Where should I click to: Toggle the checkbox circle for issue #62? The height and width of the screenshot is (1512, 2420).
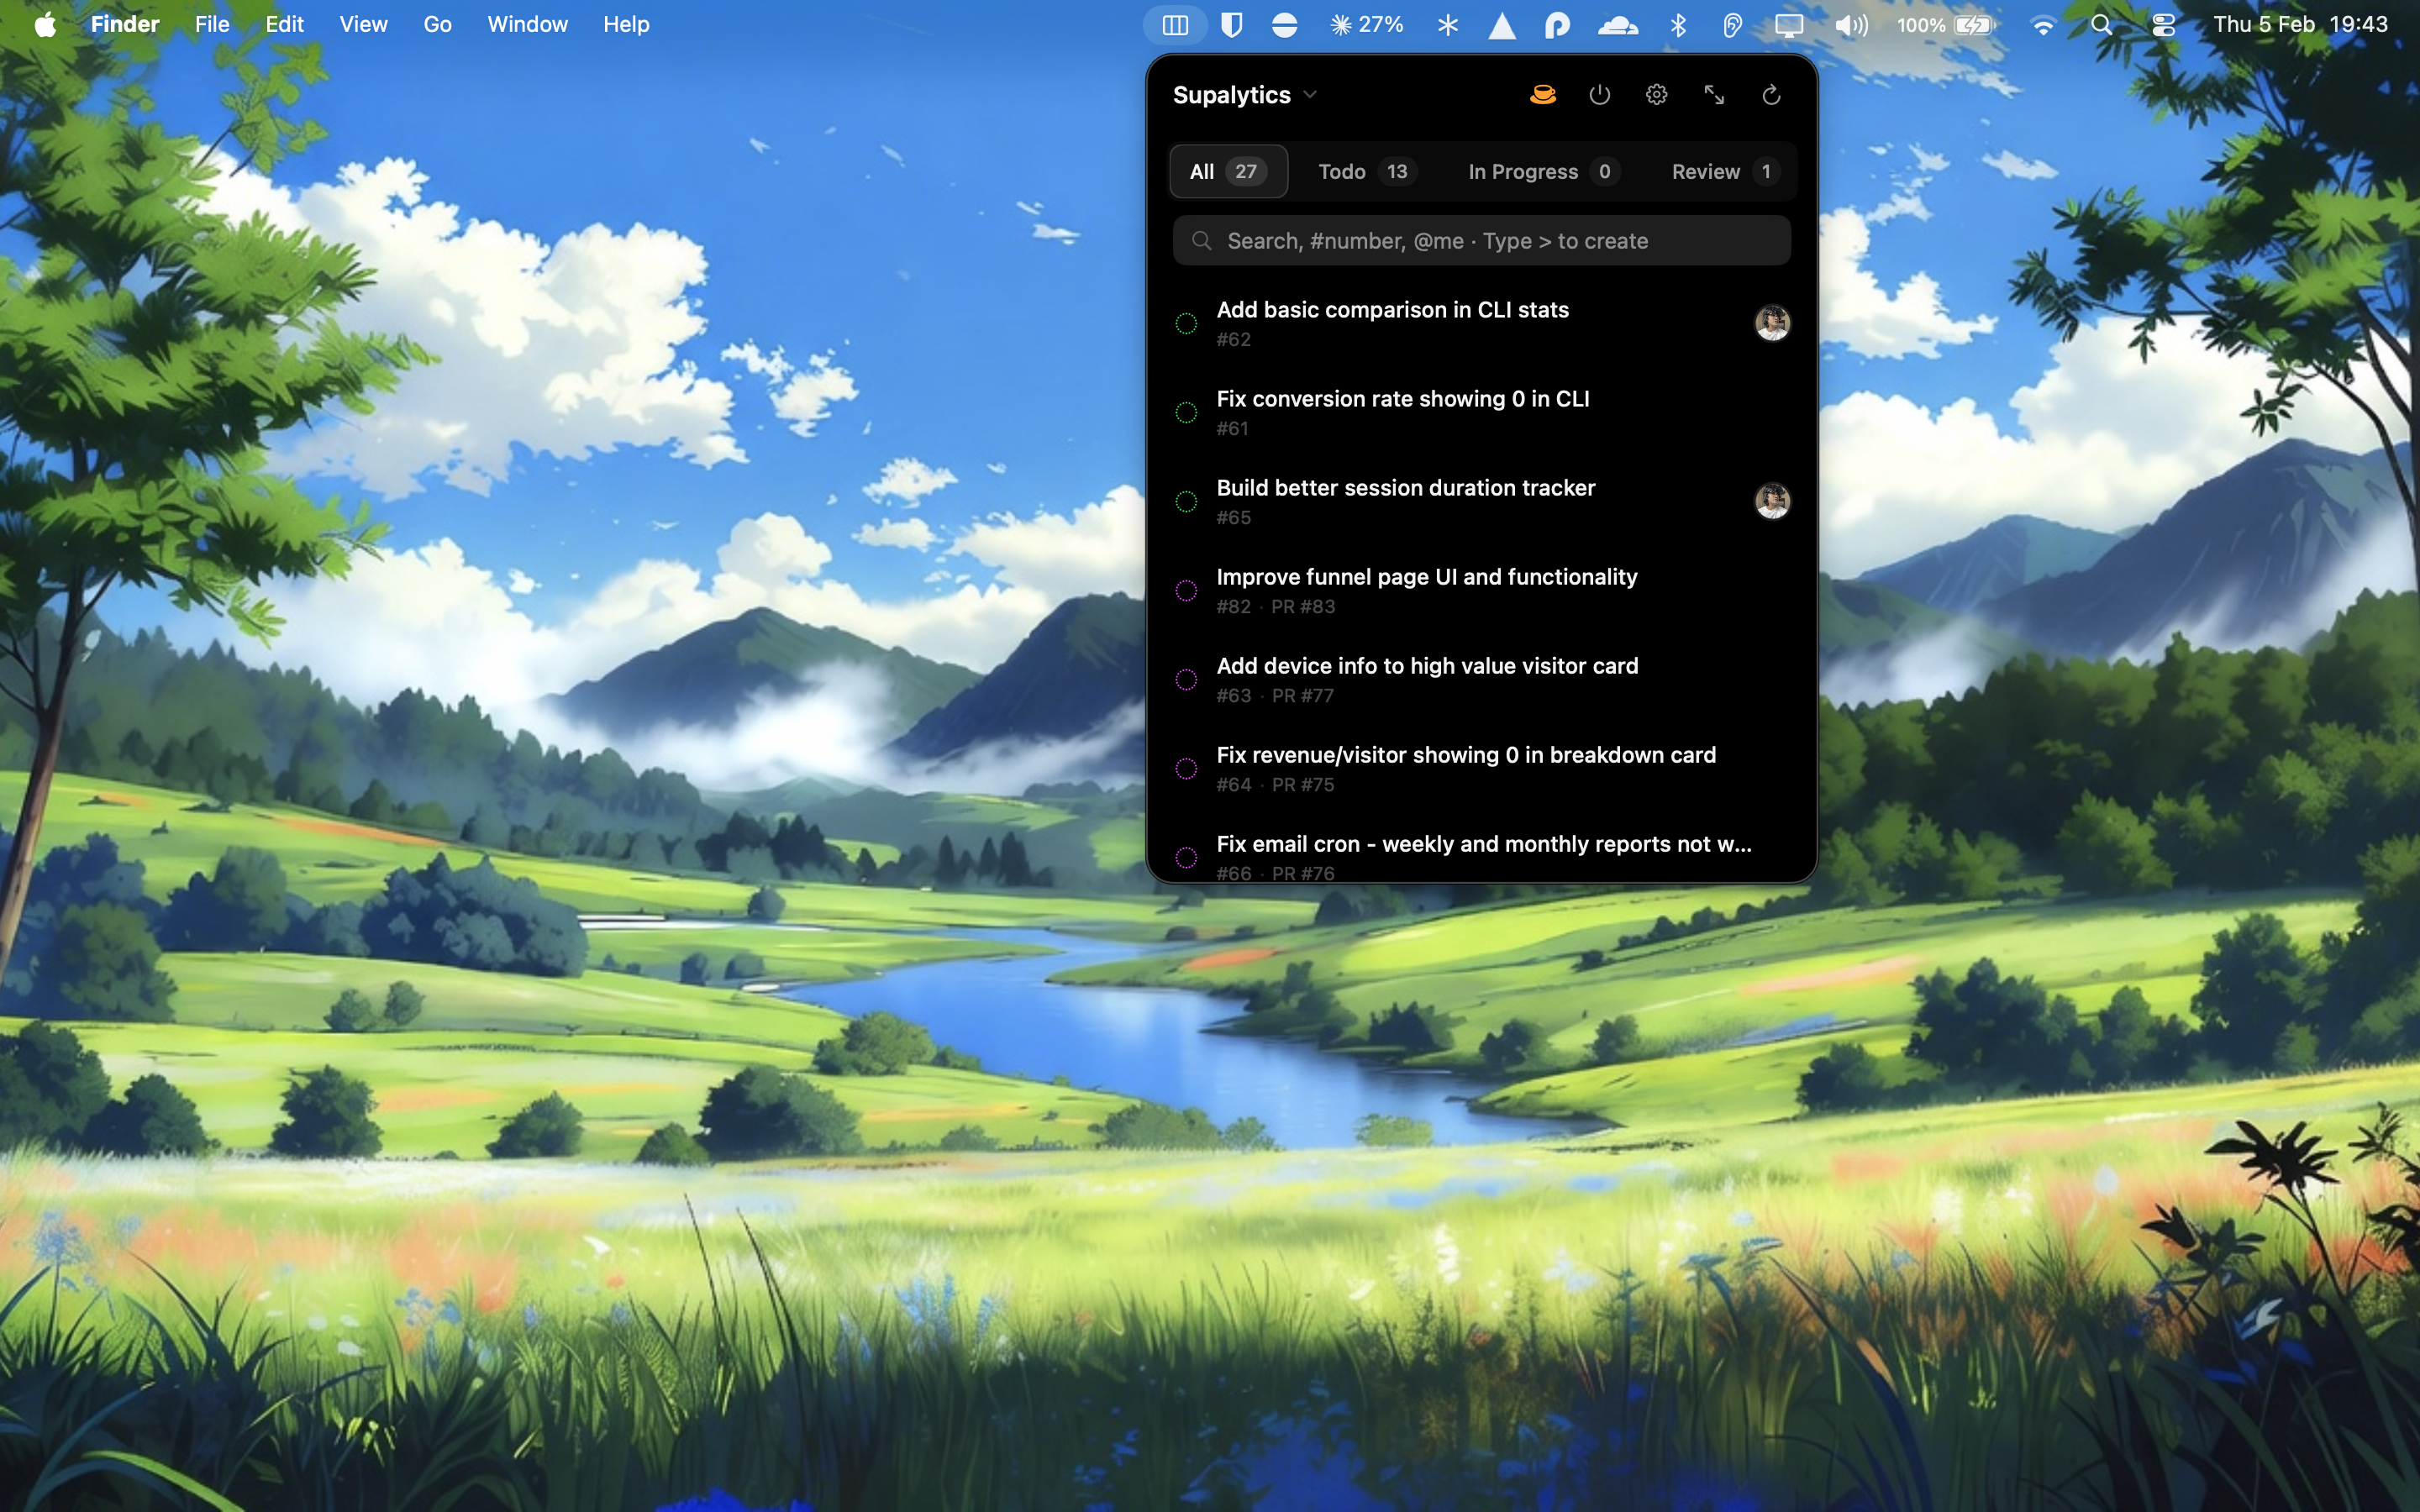(x=1187, y=322)
